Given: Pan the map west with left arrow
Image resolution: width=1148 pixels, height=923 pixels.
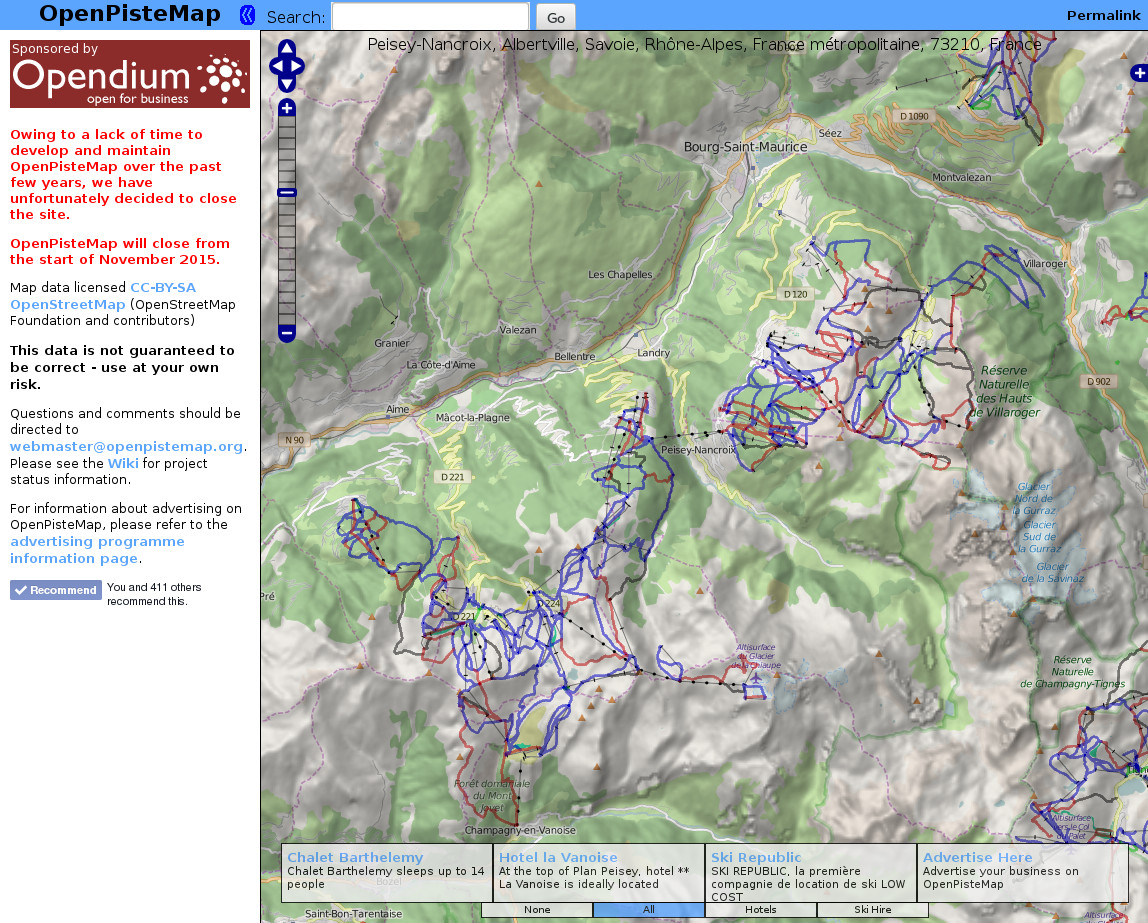Looking at the screenshot, I should (x=277, y=66).
